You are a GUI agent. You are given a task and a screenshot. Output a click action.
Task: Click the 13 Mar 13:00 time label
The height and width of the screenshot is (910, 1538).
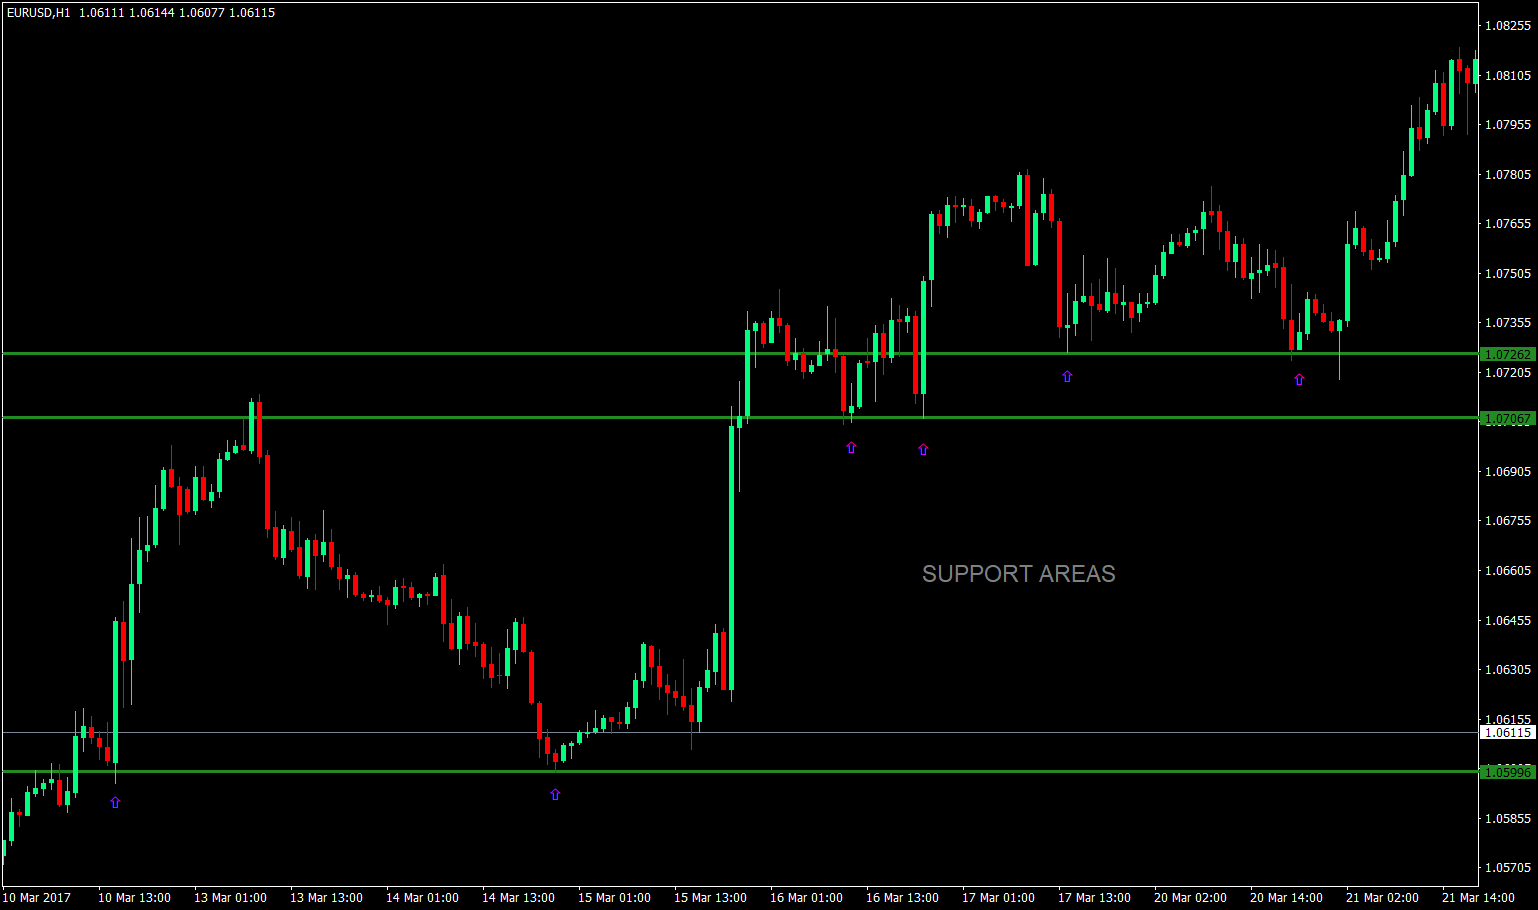click(x=326, y=897)
